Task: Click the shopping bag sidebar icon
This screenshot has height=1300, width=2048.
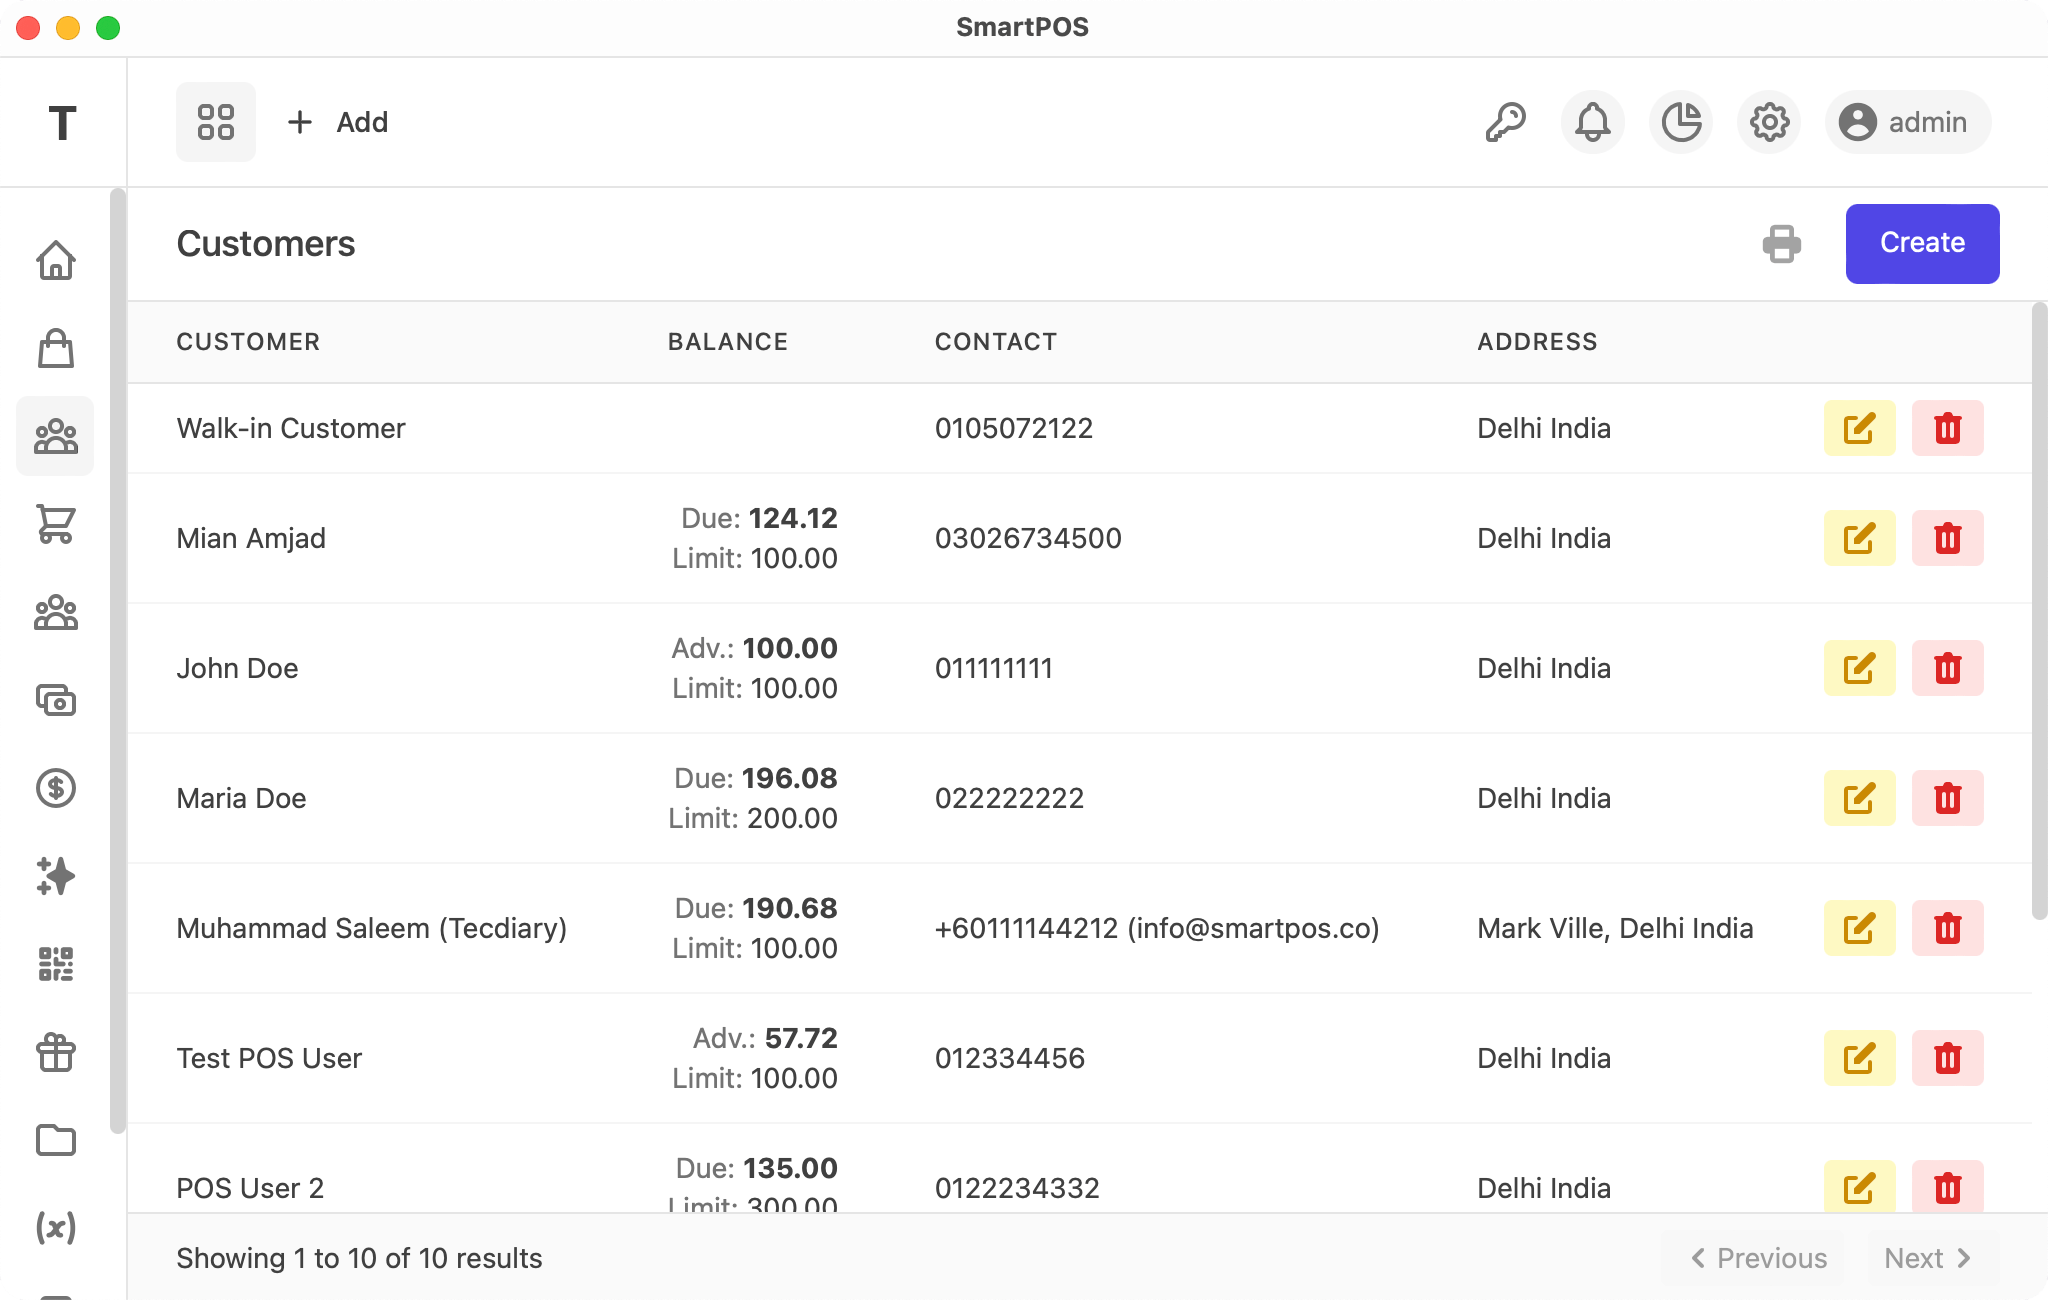Action: [56, 349]
